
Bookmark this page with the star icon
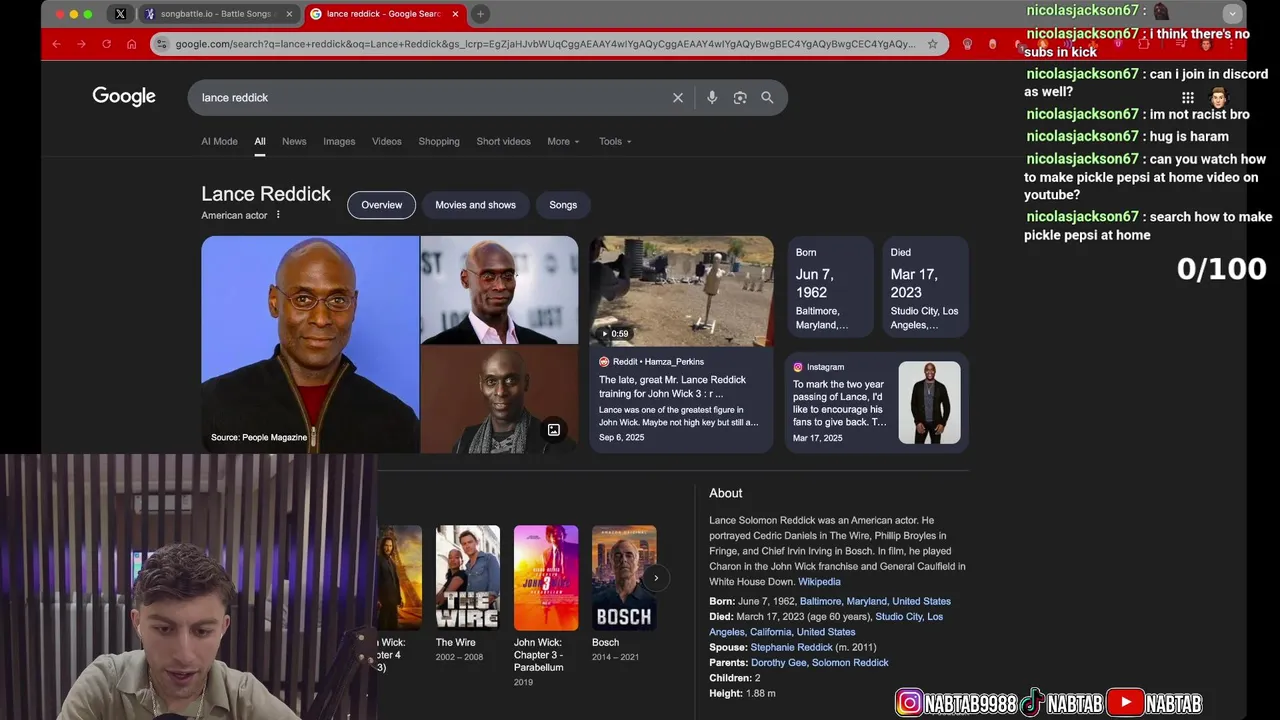[932, 44]
